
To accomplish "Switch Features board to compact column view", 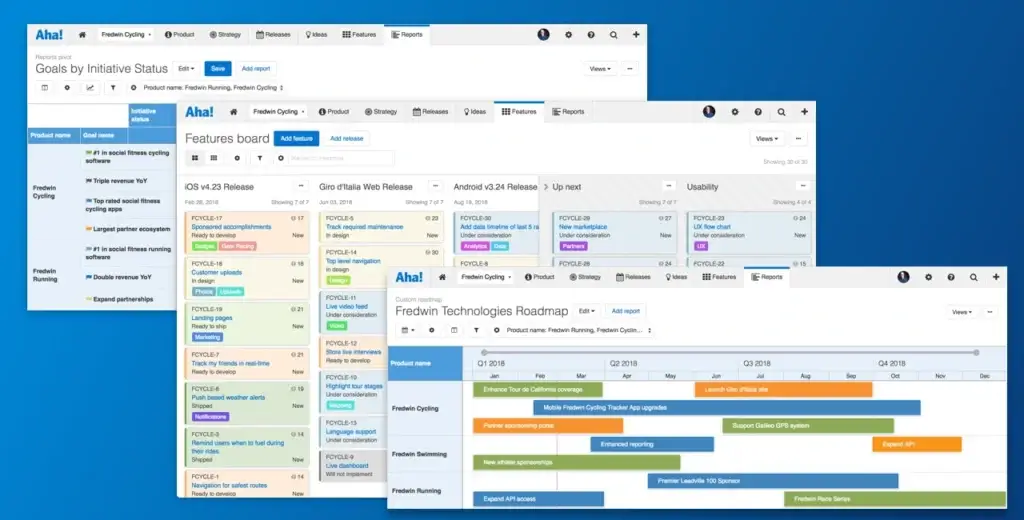I will click(x=214, y=158).
